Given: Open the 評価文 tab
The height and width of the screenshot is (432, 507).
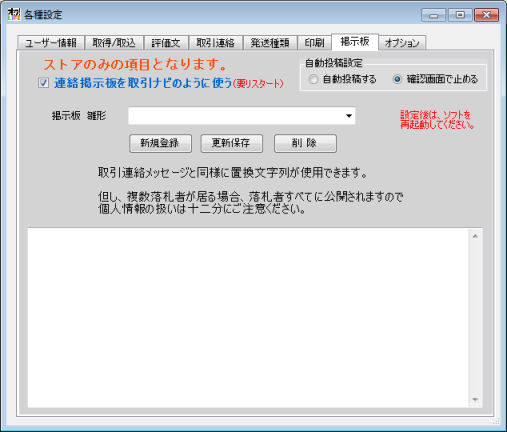Looking at the screenshot, I should pyautogui.click(x=166, y=43).
